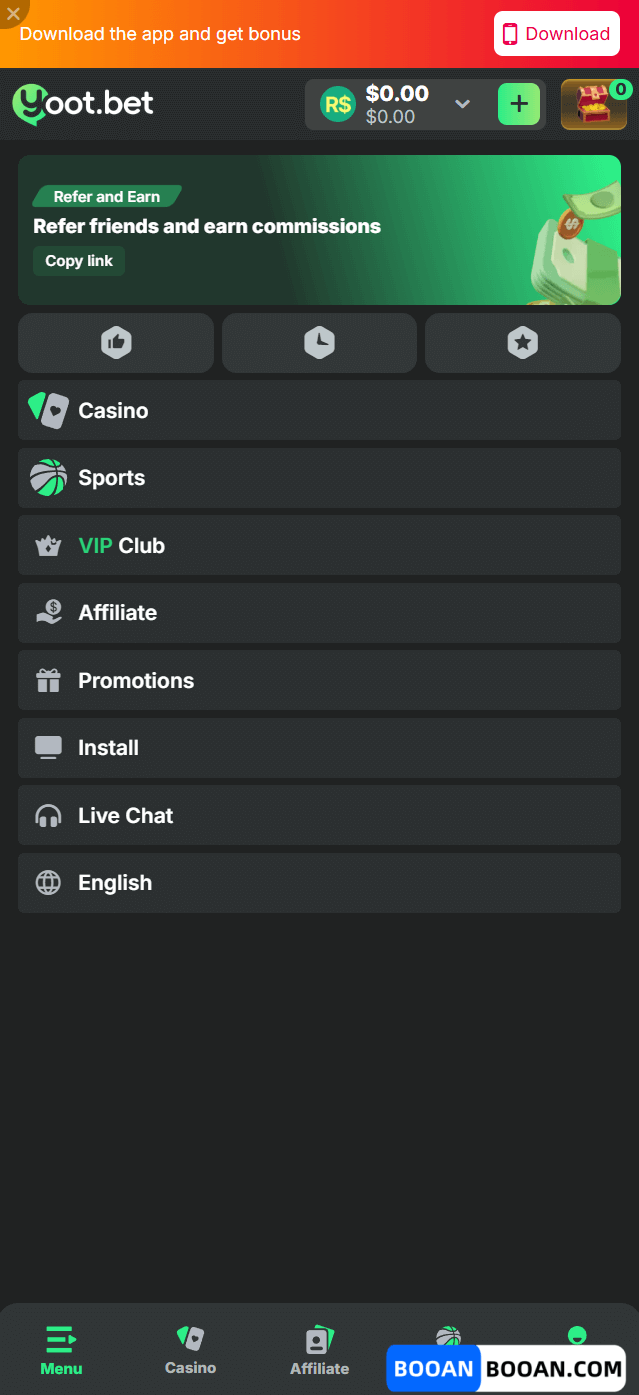Image resolution: width=639 pixels, height=1395 pixels.
Task: Click the R$ currency icon
Action: [x=338, y=104]
